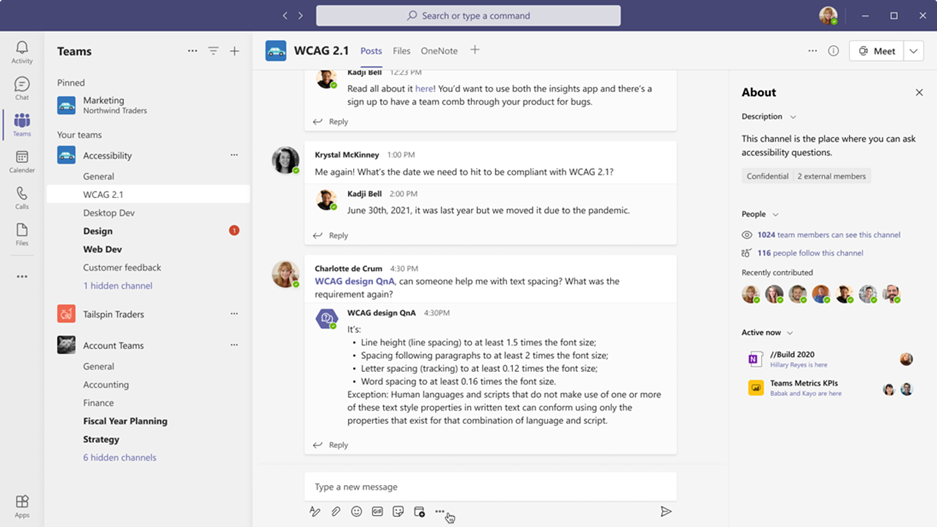Join or create a team plus icon
The height and width of the screenshot is (527, 937).
point(234,51)
